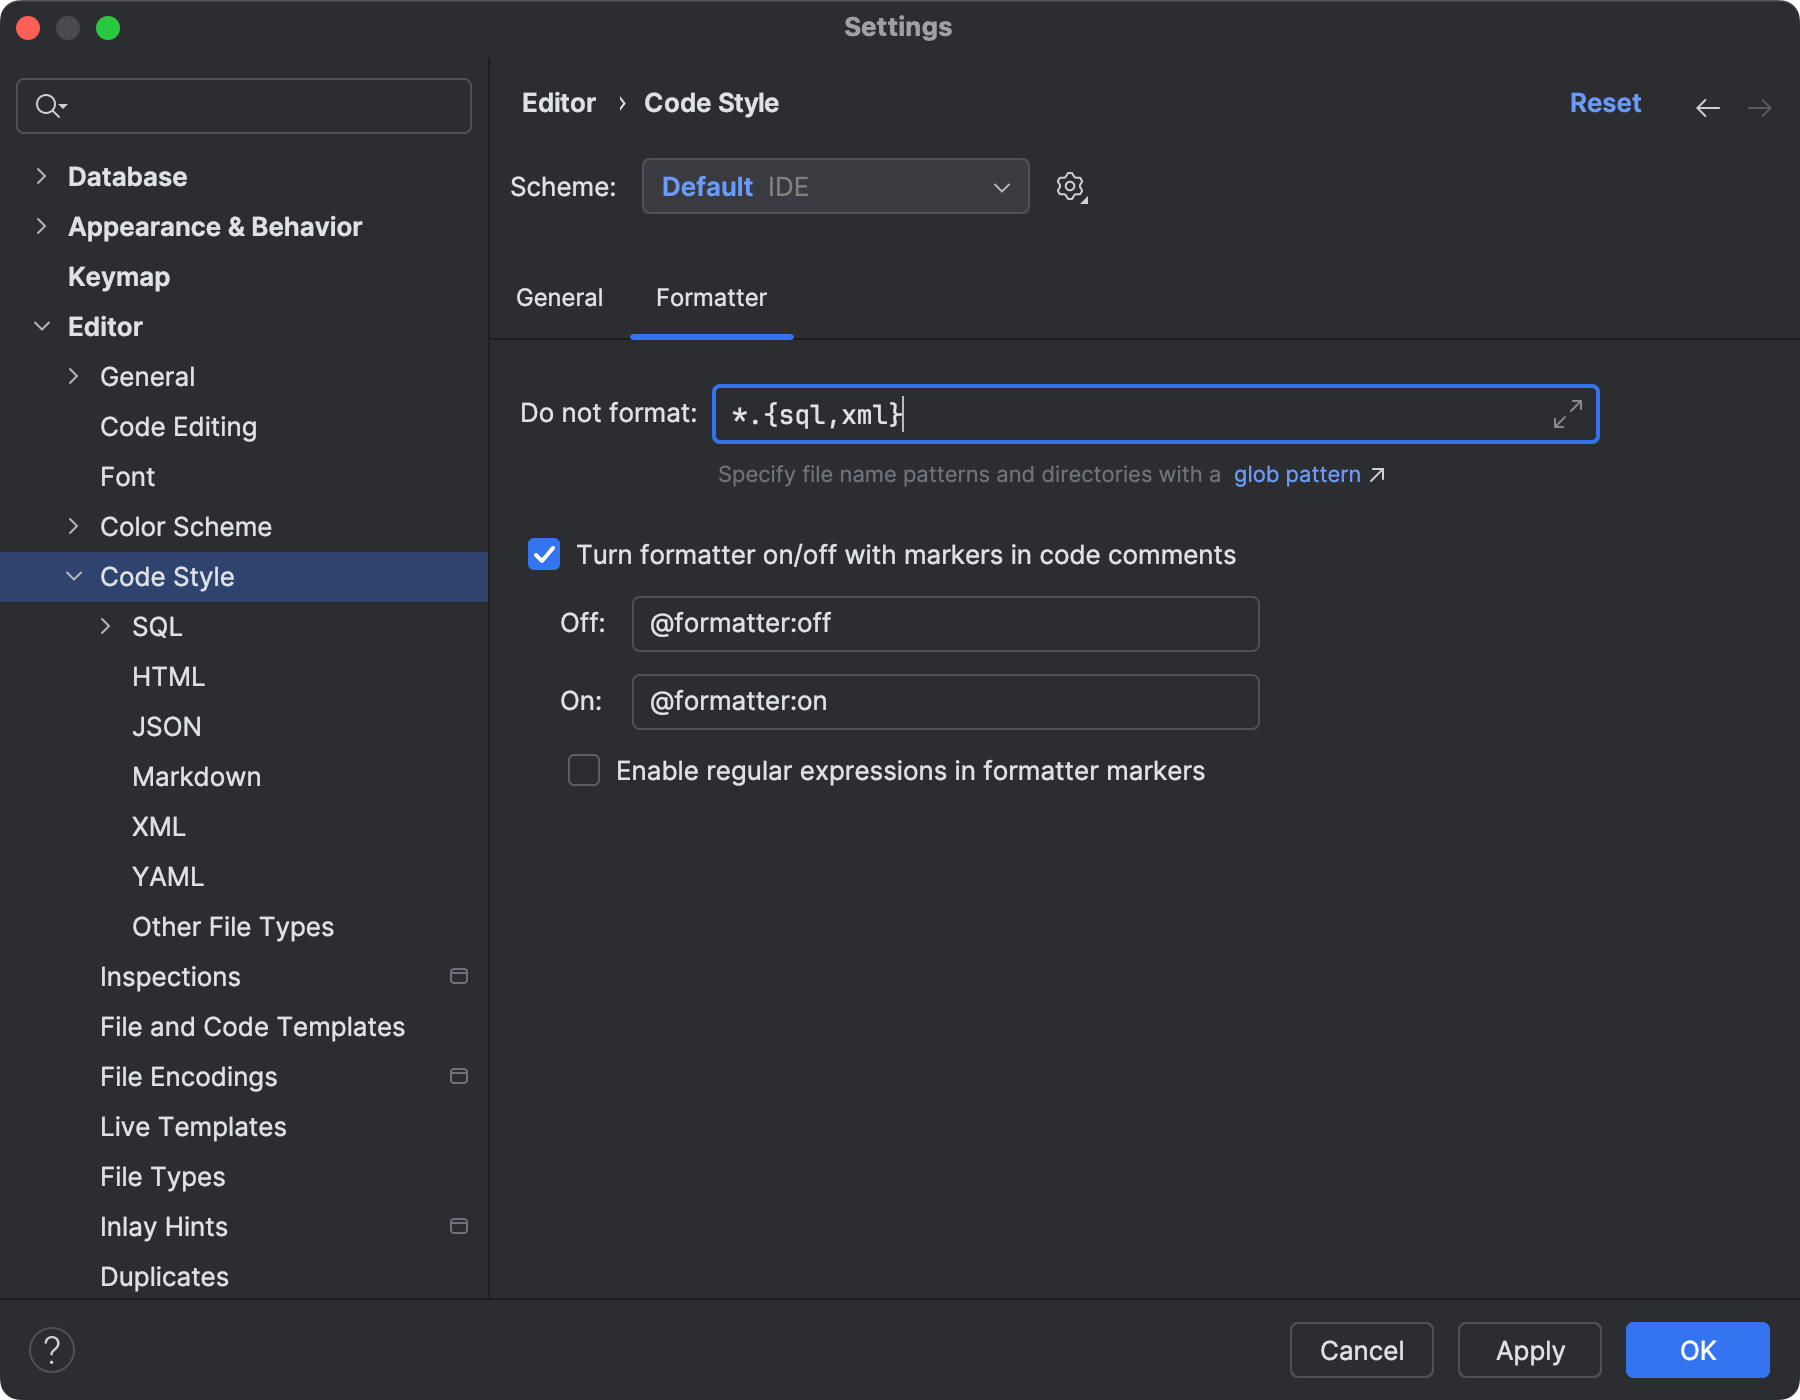The width and height of the screenshot is (1800, 1400).
Task: Click the icon next to File Encodings
Action: click(459, 1076)
